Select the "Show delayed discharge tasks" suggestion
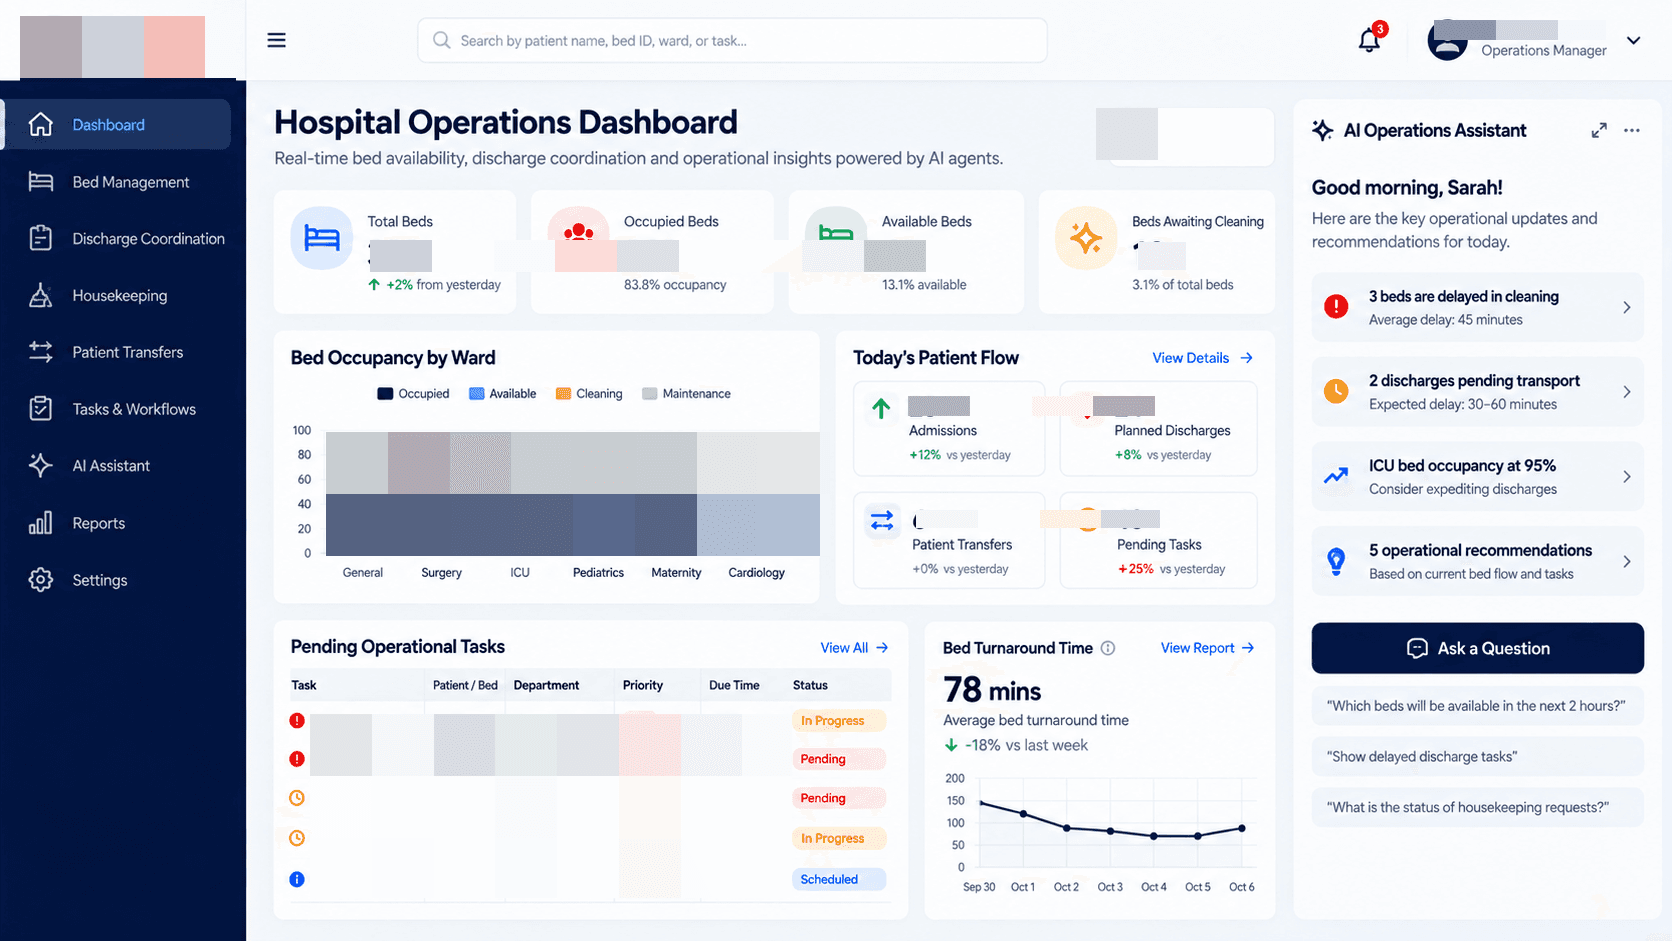The width and height of the screenshot is (1672, 941). pos(1477,757)
